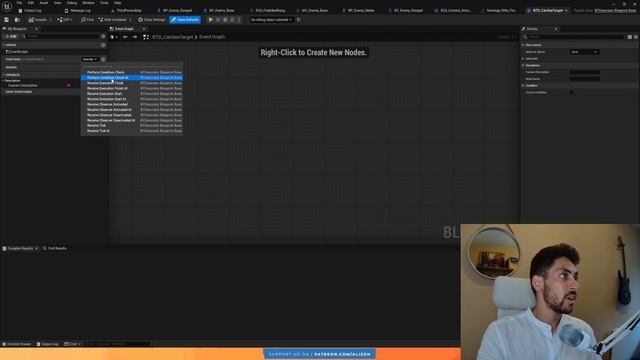This screenshot has width=640, height=360.
Task: Switch to the AIC_Enemy_Base tab
Action: click(313, 11)
